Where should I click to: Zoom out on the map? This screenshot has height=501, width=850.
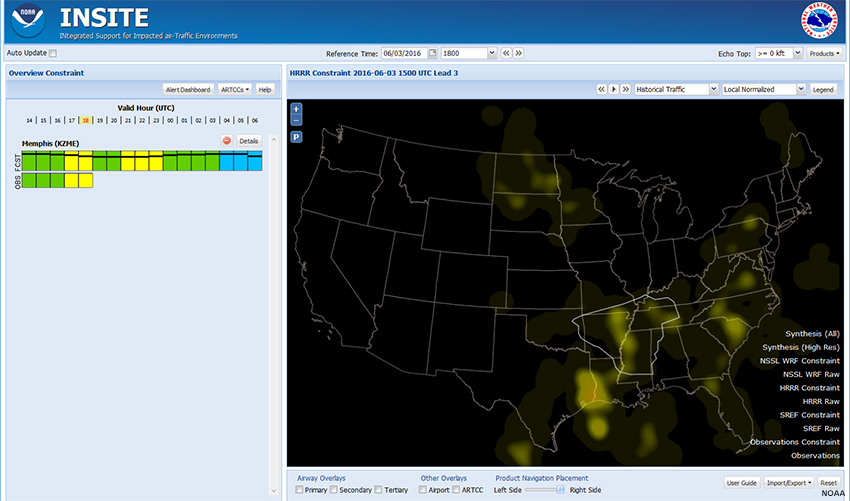coord(297,120)
